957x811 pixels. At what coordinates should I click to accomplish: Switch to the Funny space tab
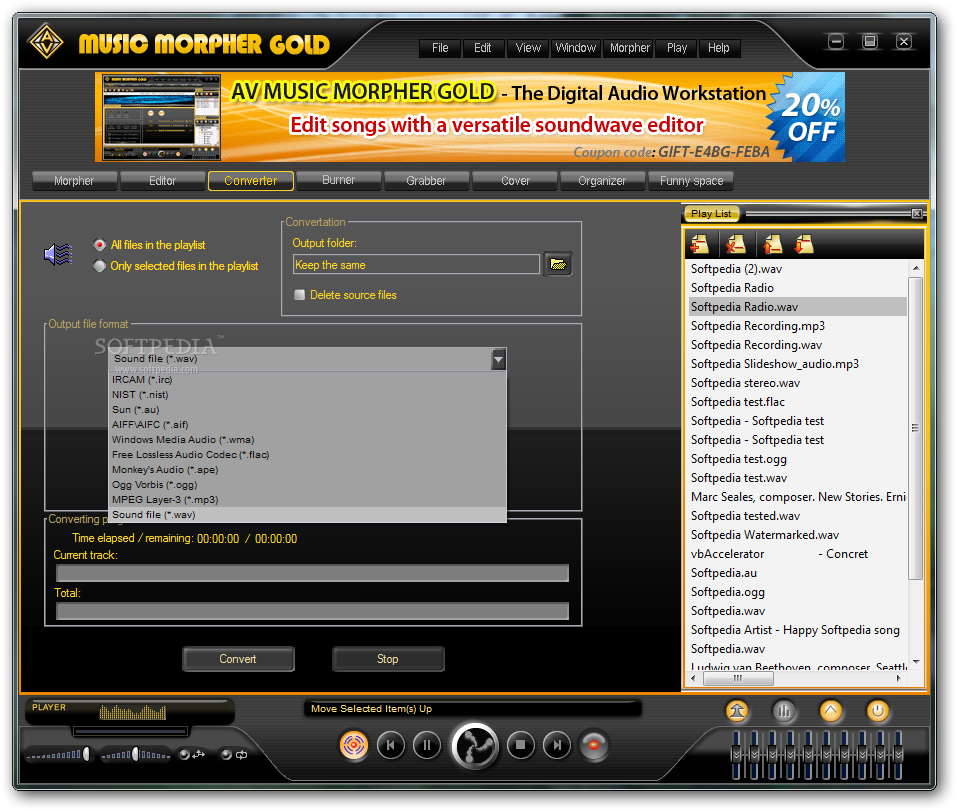coord(691,181)
